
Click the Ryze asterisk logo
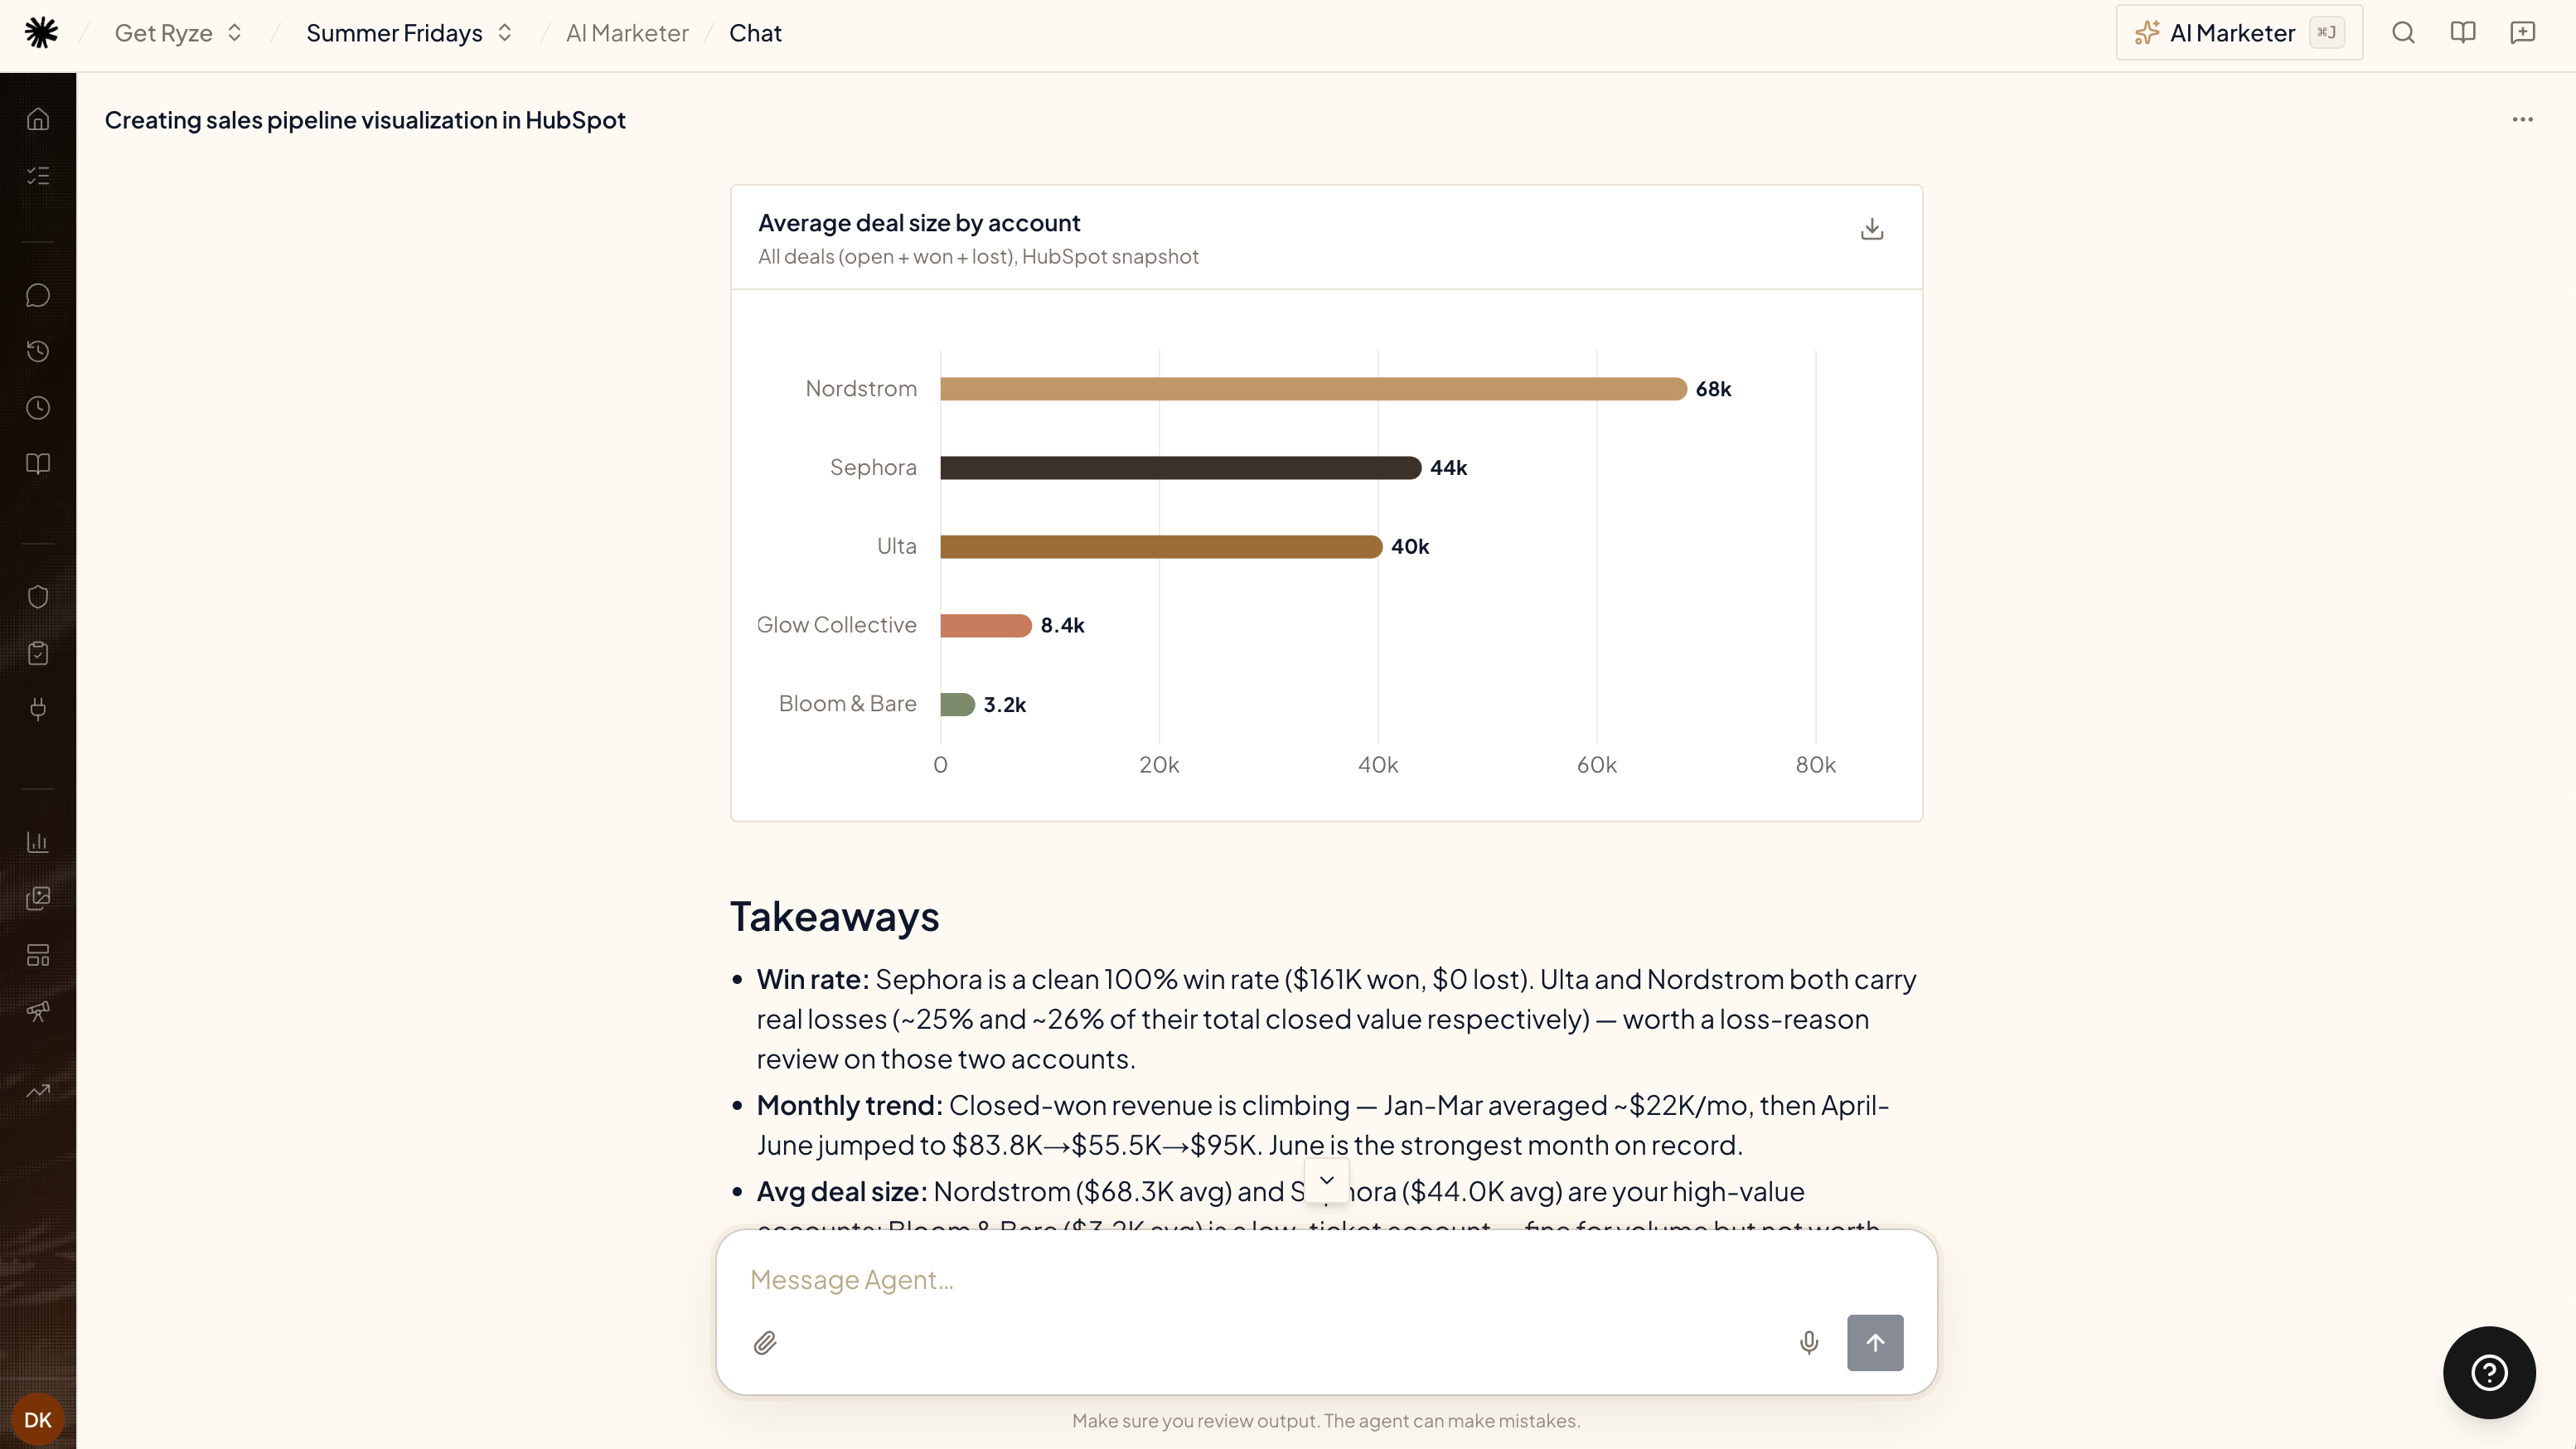[41, 33]
